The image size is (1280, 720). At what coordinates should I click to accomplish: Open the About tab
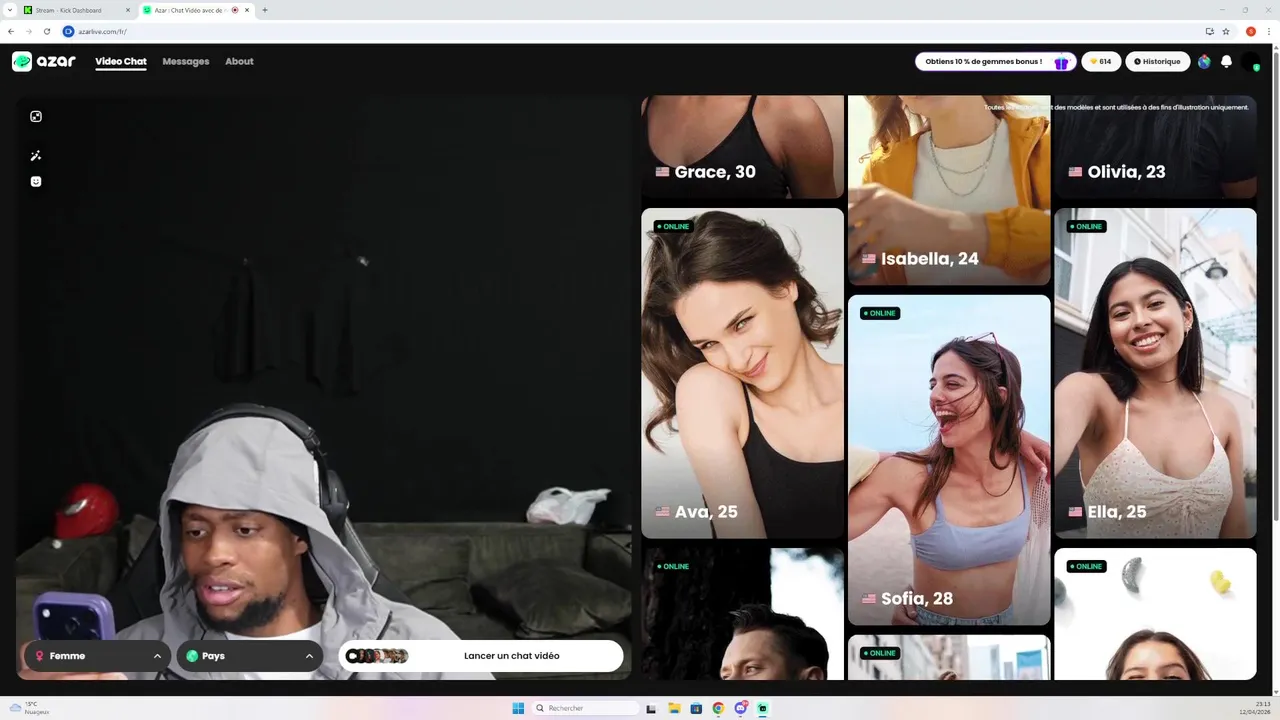pyautogui.click(x=239, y=61)
